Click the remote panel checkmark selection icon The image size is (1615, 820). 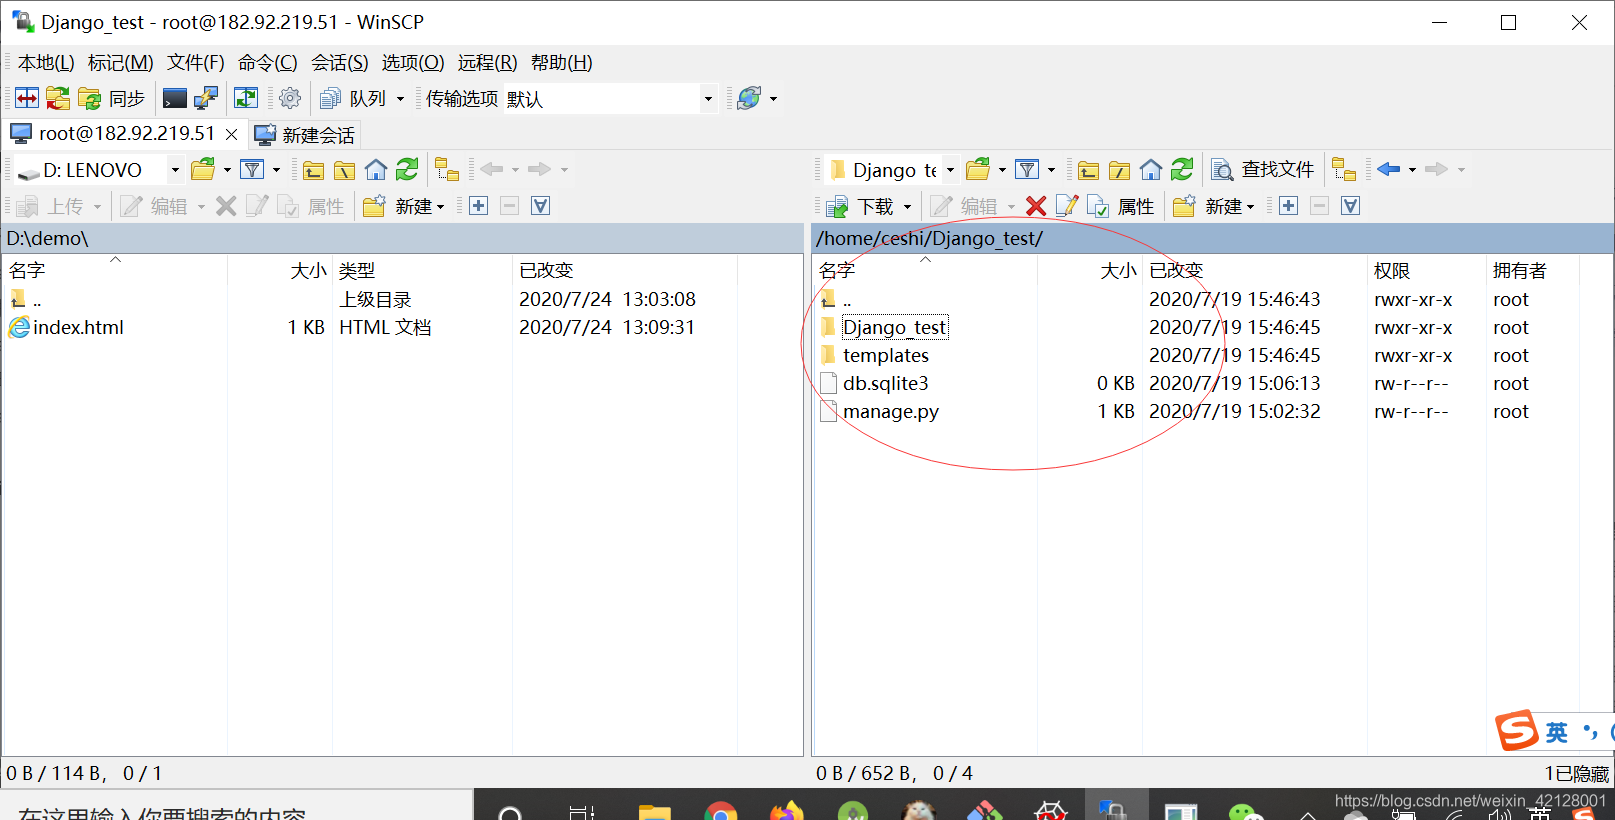(1351, 206)
